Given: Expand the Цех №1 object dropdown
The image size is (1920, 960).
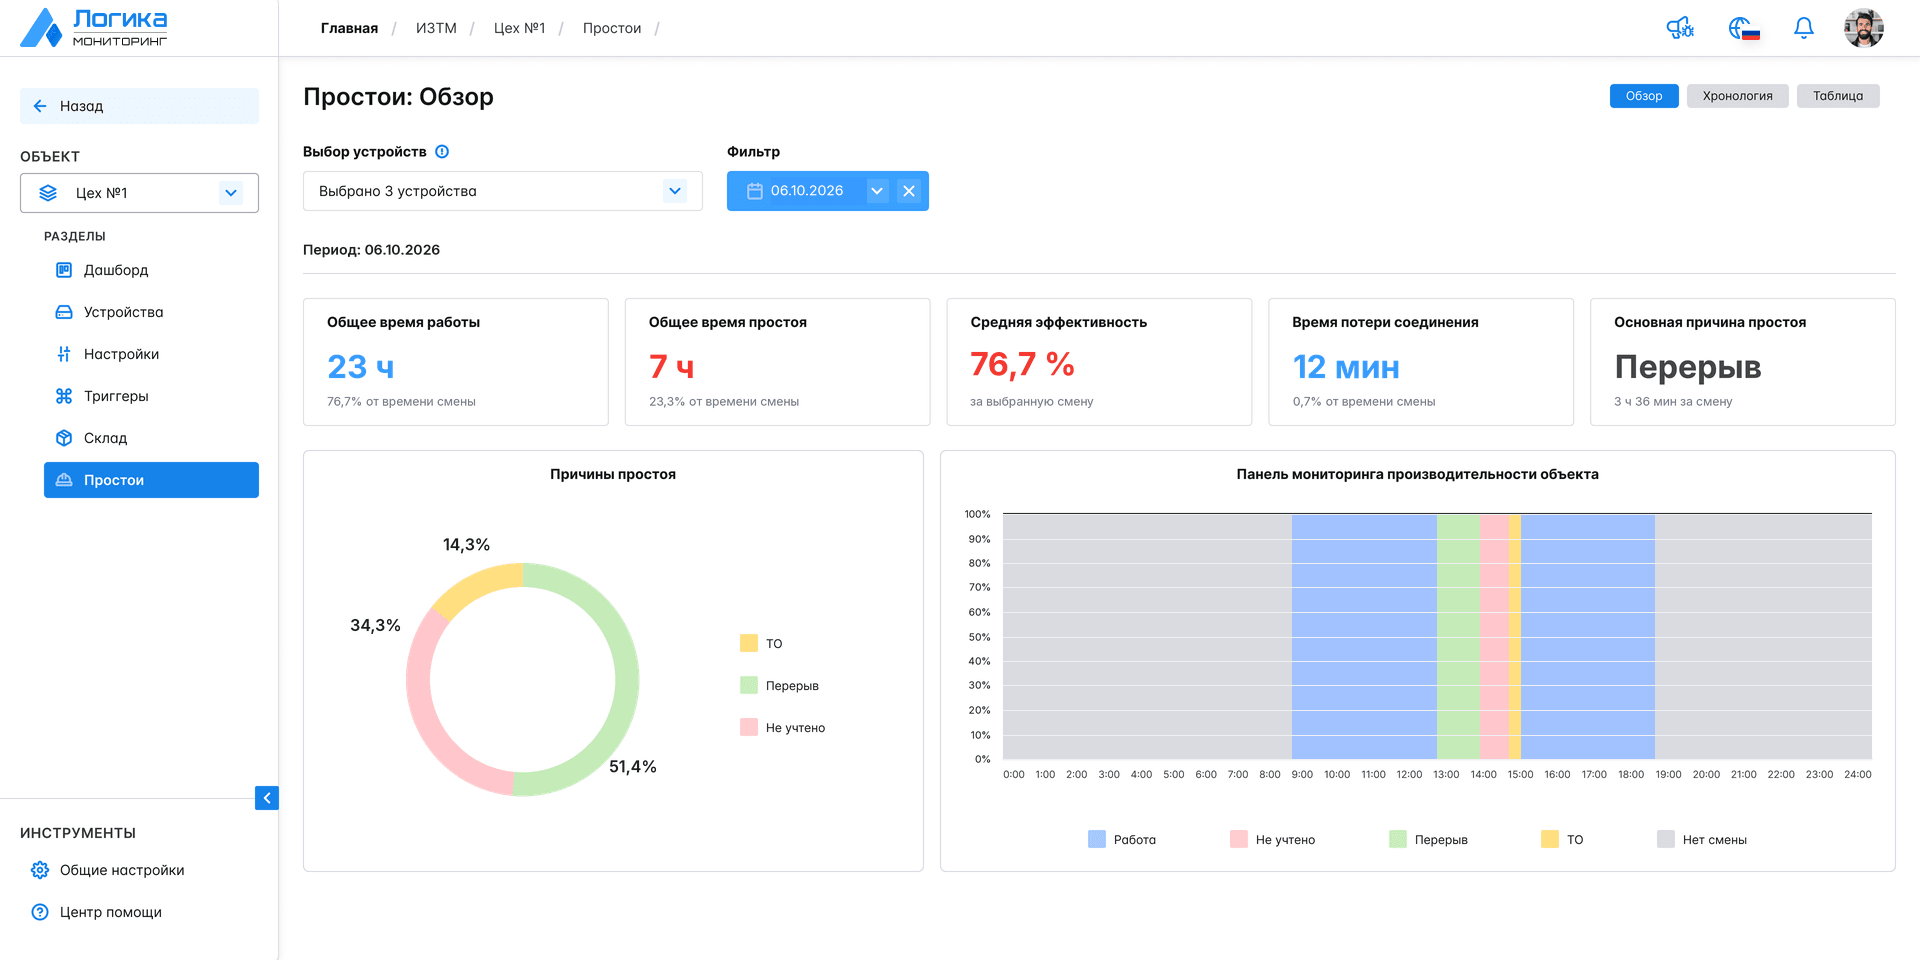Looking at the screenshot, I should click(139, 193).
